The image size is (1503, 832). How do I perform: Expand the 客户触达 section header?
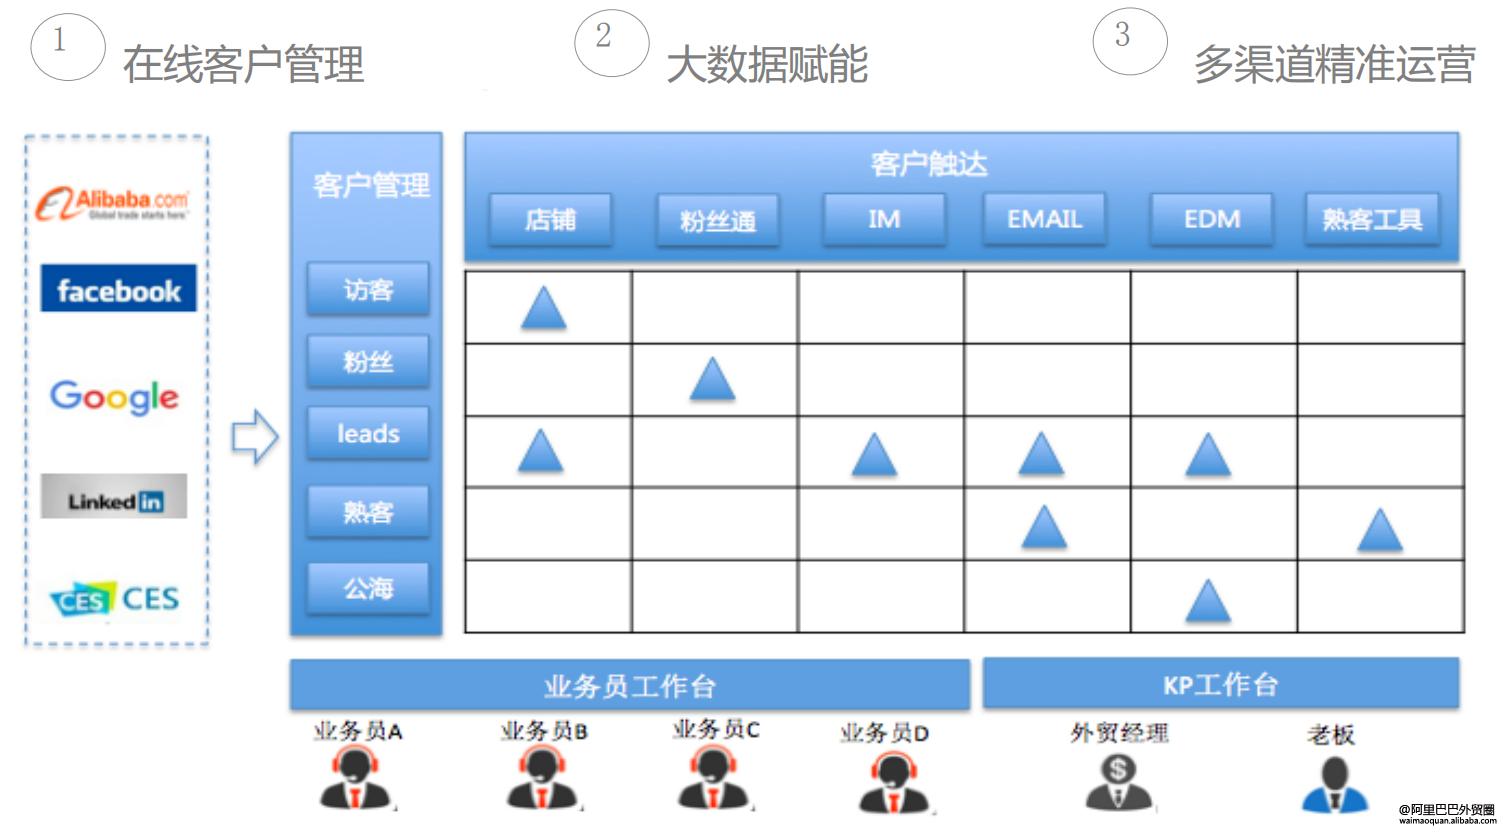pyautogui.click(x=930, y=163)
